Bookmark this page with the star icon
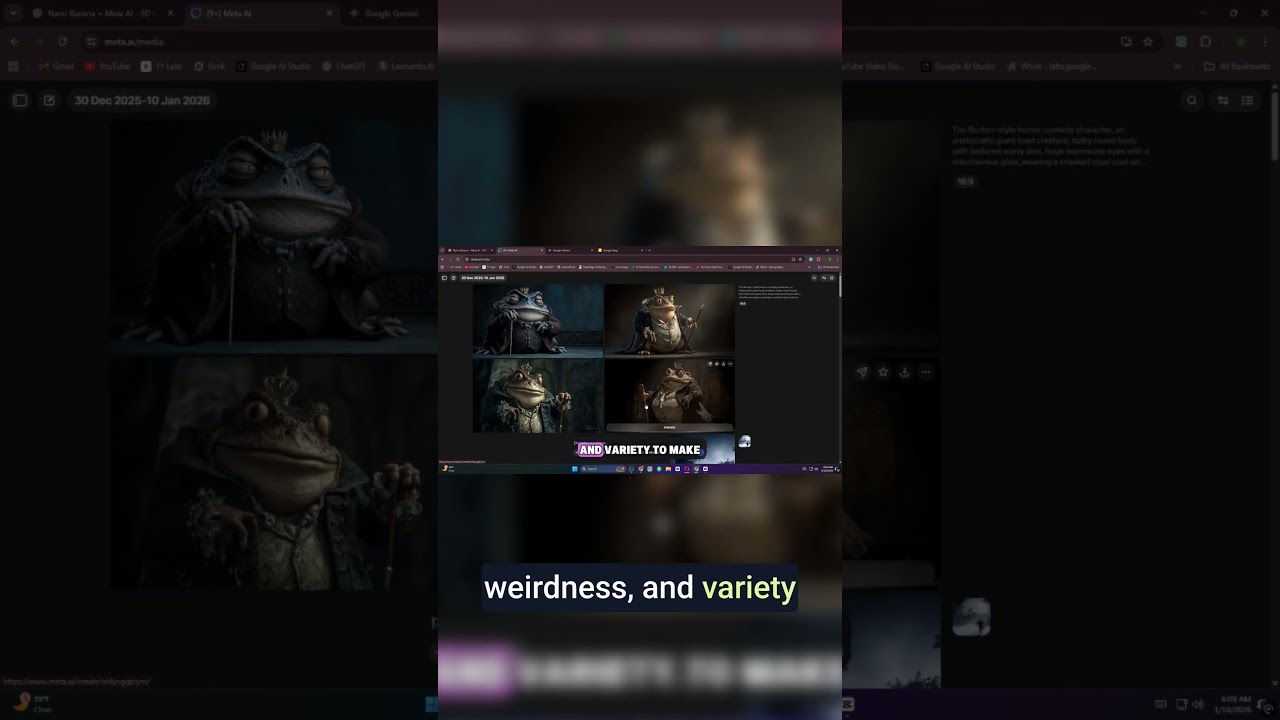 (1148, 42)
